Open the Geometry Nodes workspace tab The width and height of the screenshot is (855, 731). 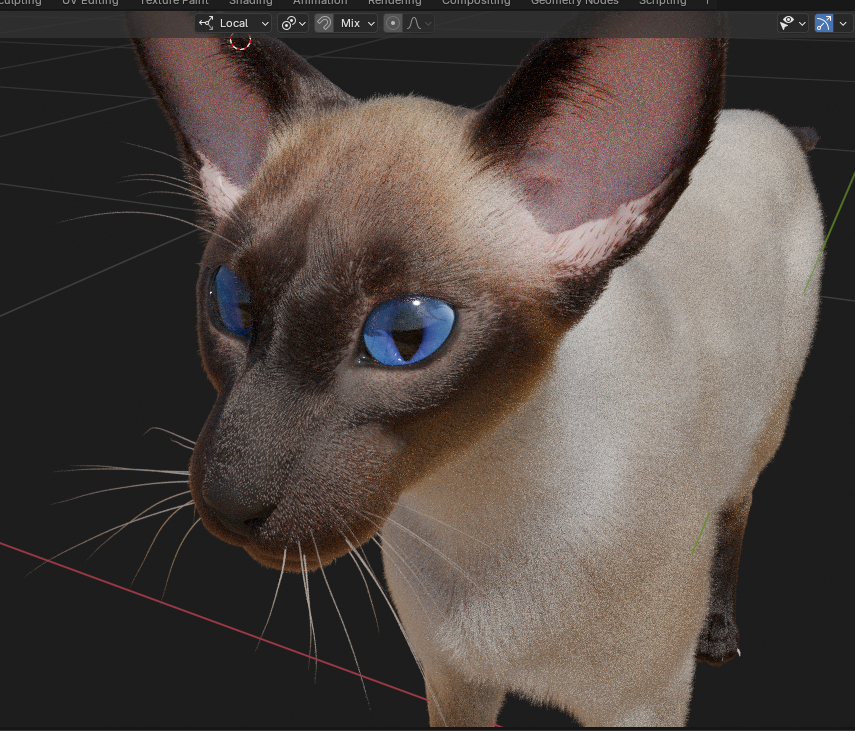573,3
